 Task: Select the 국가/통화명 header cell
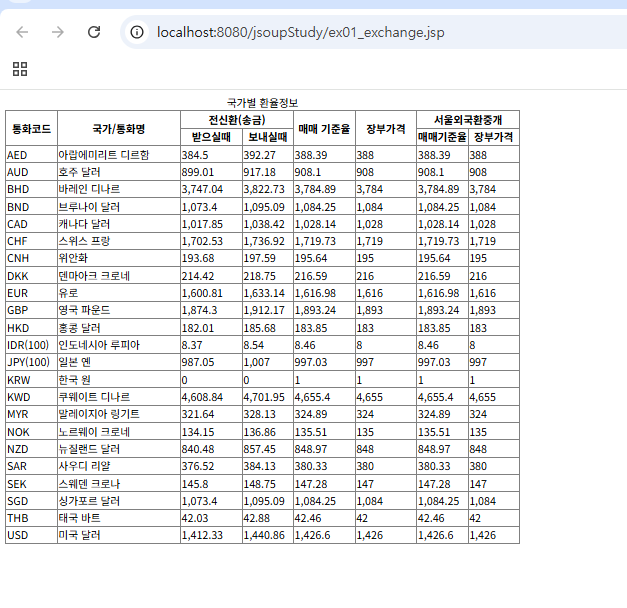(119, 128)
